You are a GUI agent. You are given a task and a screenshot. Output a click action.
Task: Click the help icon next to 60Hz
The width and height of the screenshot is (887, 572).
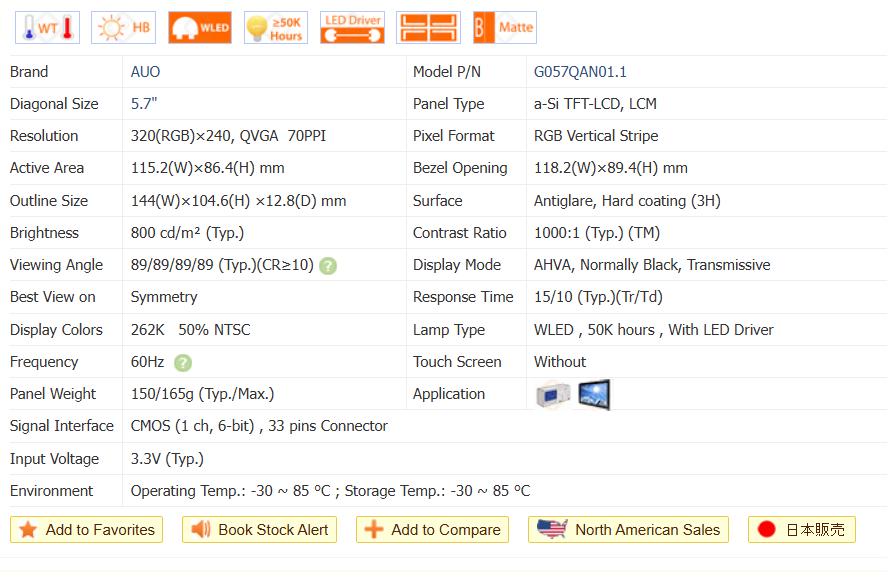pos(183,362)
